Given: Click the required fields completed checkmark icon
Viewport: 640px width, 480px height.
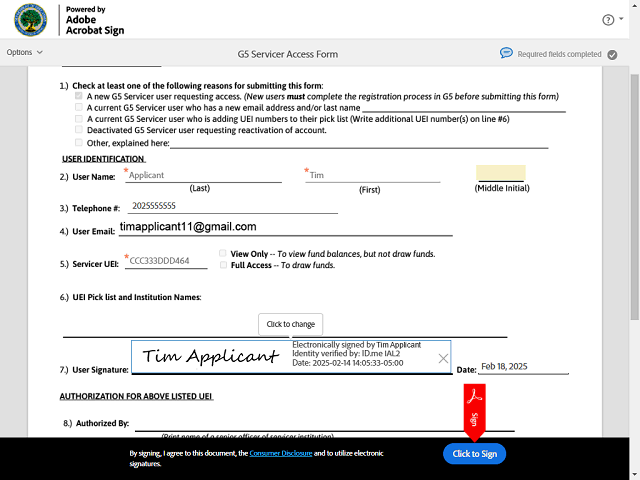Looking at the screenshot, I should pos(612,55).
